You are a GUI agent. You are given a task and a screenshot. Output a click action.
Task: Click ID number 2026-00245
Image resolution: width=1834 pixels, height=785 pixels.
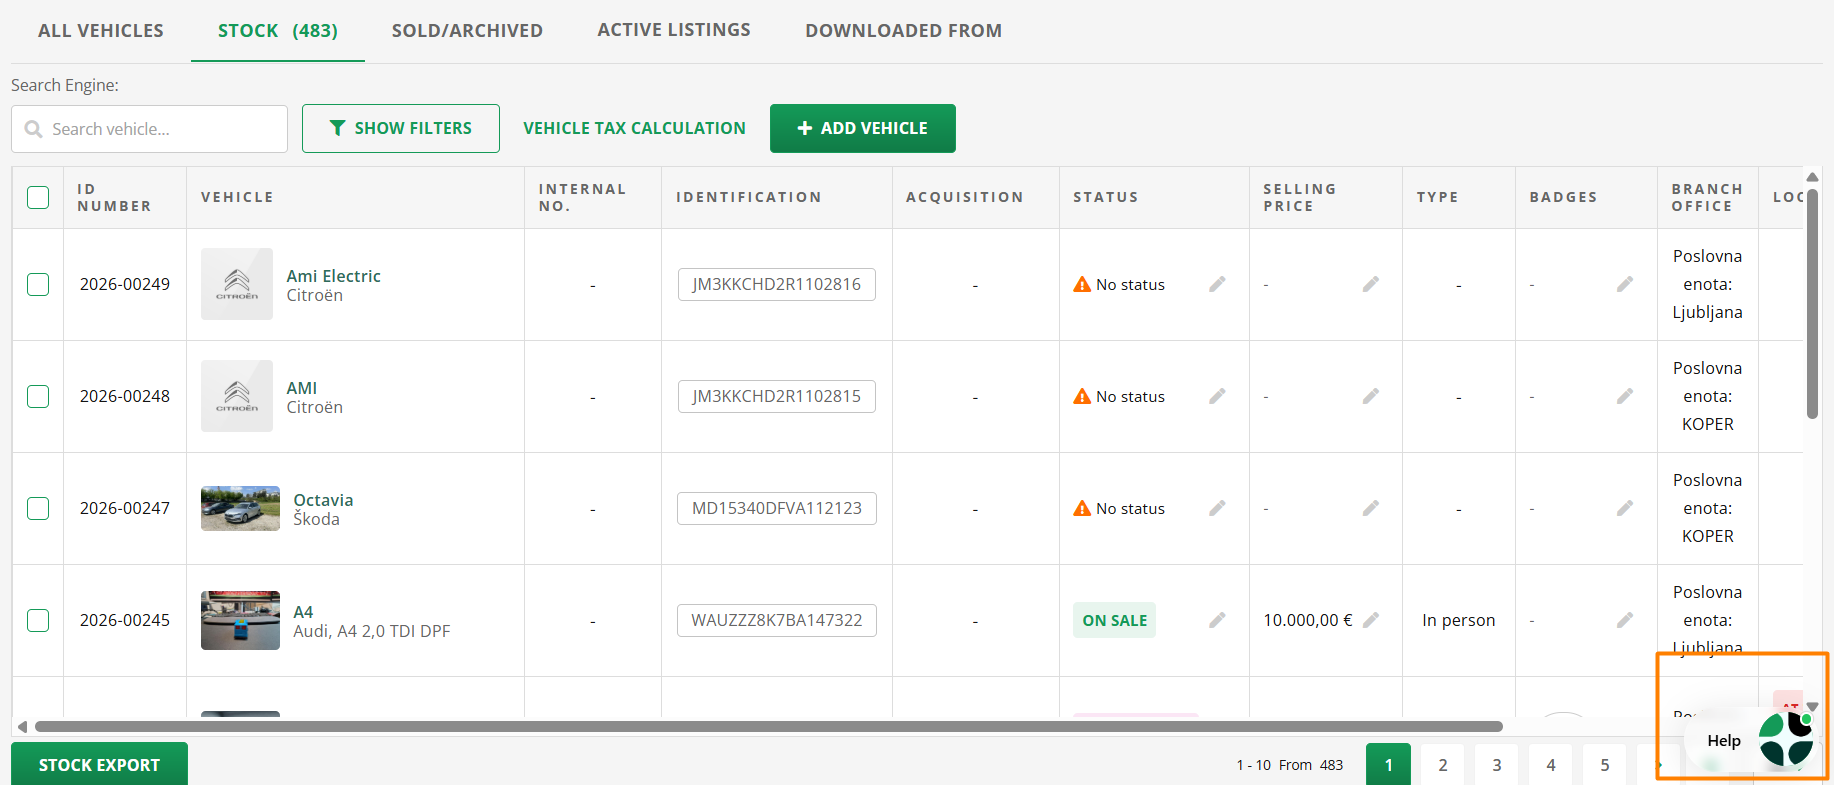(125, 620)
